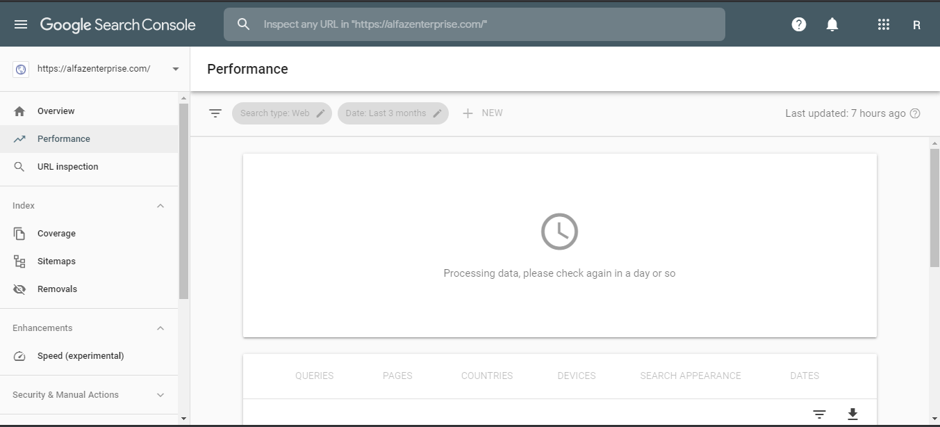Image resolution: width=940 pixels, height=427 pixels.
Task: Click the sidebar scrollbar down arrow
Action: (183, 419)
